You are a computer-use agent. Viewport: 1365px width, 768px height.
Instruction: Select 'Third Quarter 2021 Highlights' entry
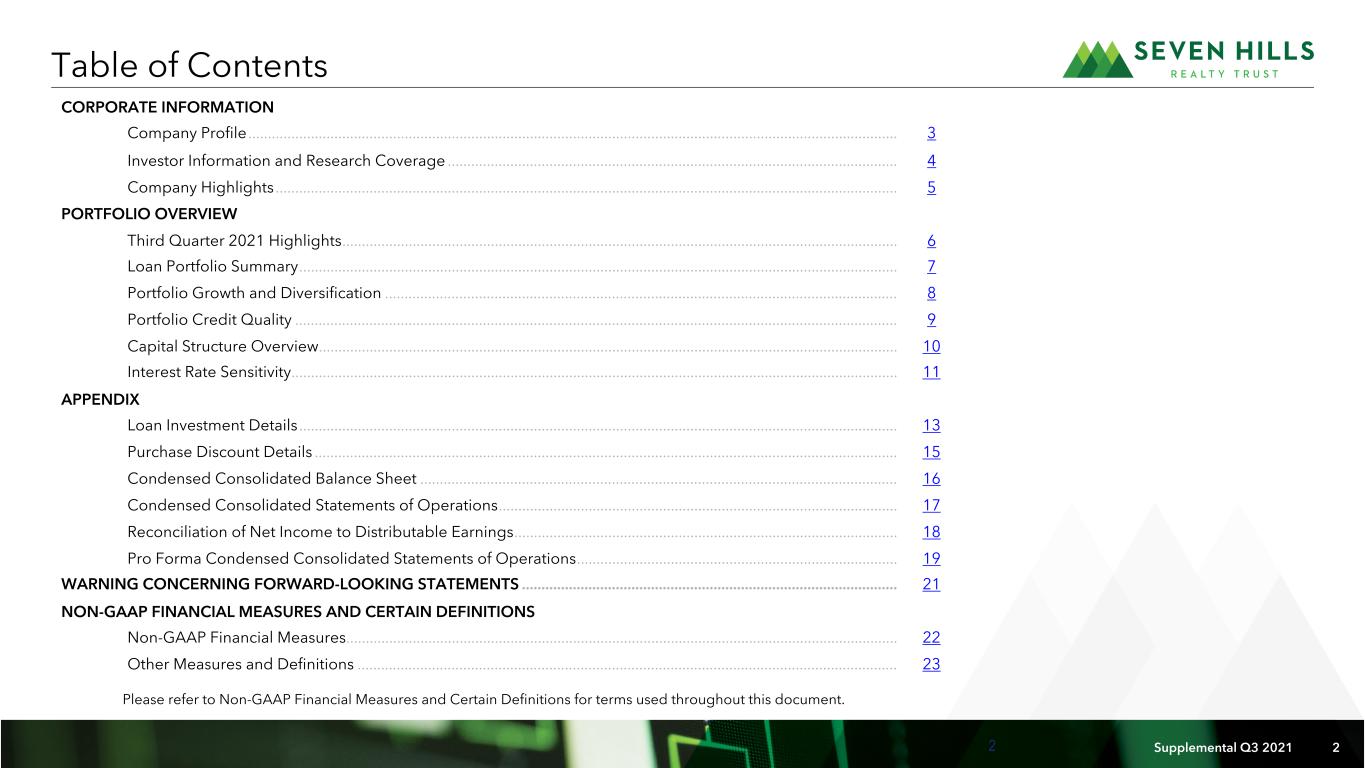pyautogui.click(x=234, y=240)
